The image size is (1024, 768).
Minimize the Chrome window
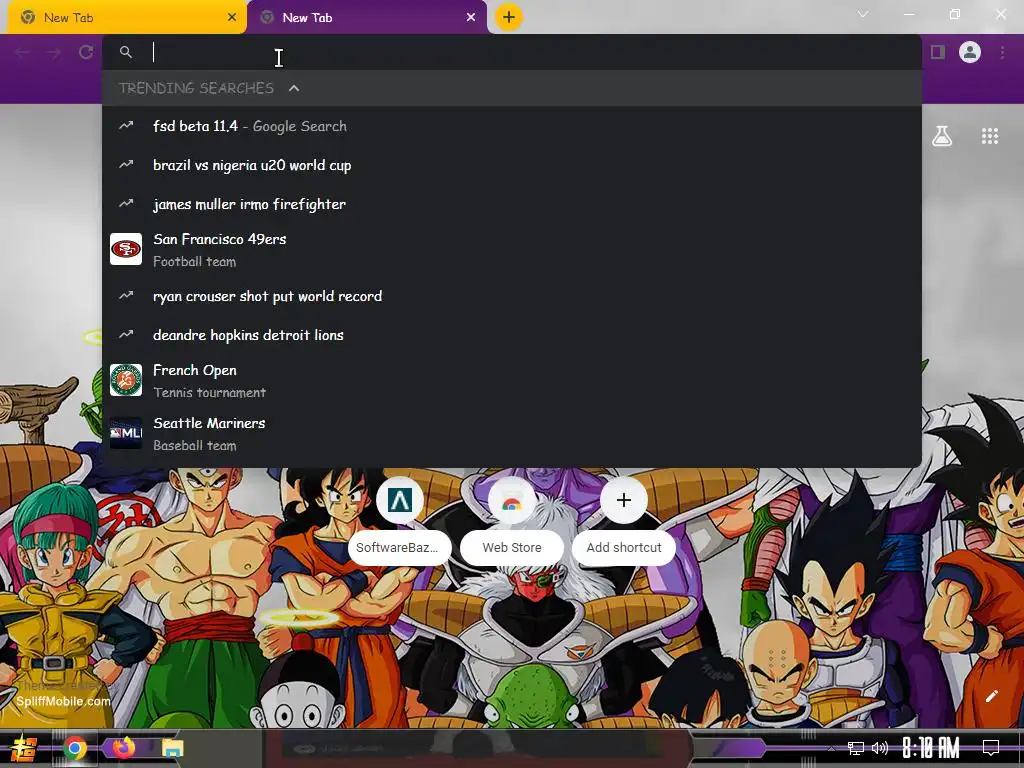(908, 14)
